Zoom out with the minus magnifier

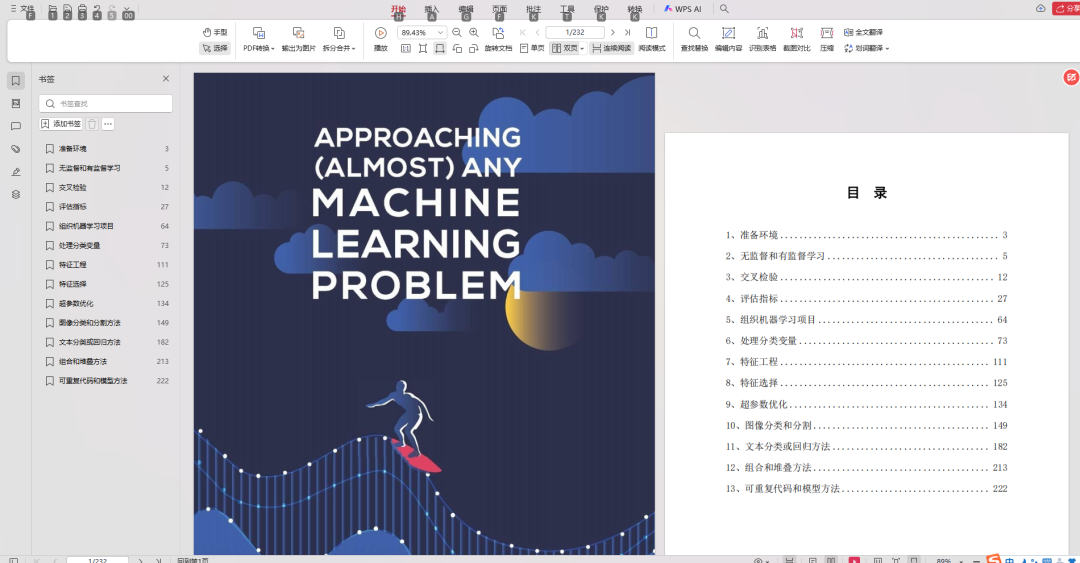pyautogui.click(x=457, y=32)
